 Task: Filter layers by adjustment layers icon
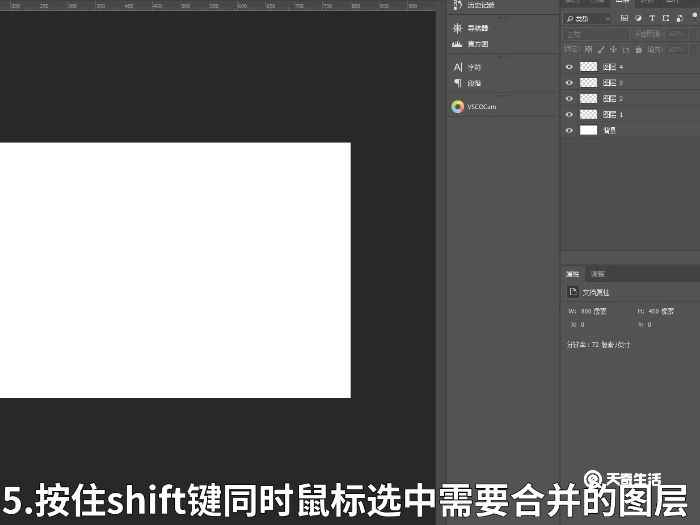coord(638,18)
